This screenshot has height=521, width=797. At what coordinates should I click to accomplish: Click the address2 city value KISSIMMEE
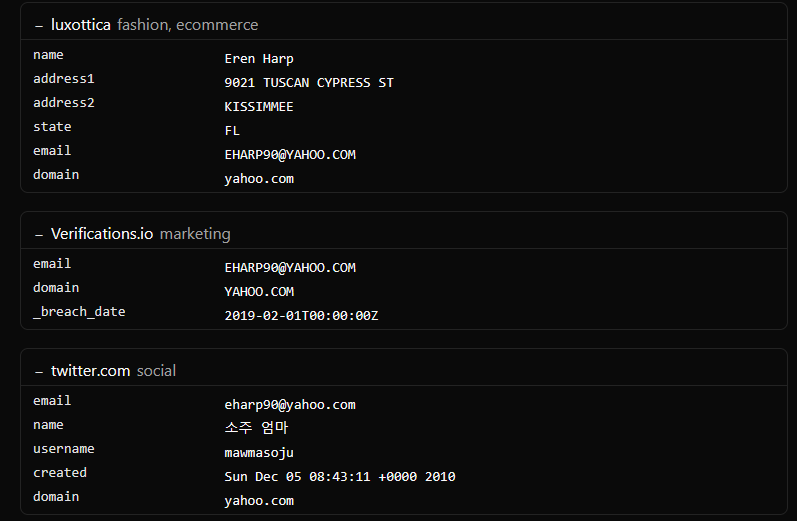coord(259,107)
